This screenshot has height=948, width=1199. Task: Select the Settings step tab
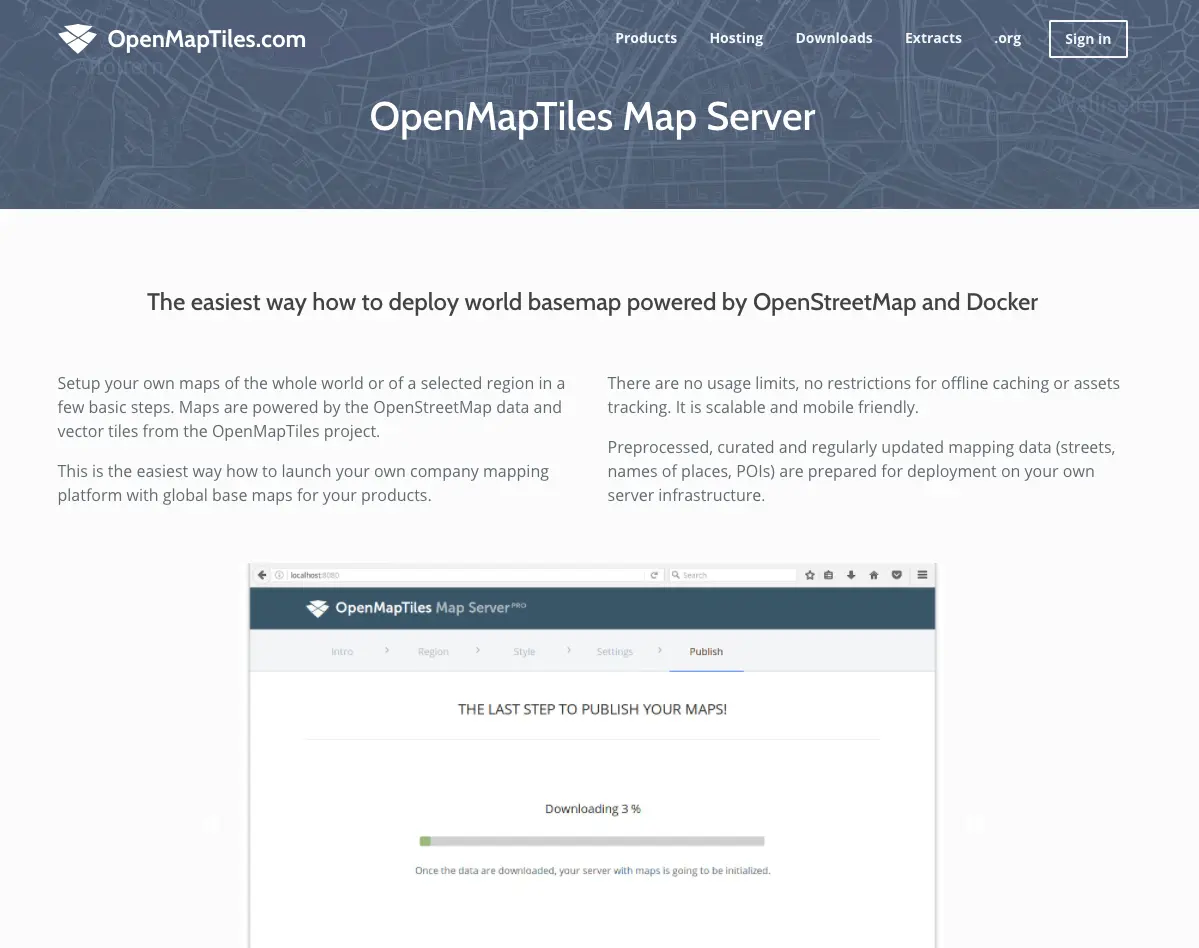click(615, 651)
